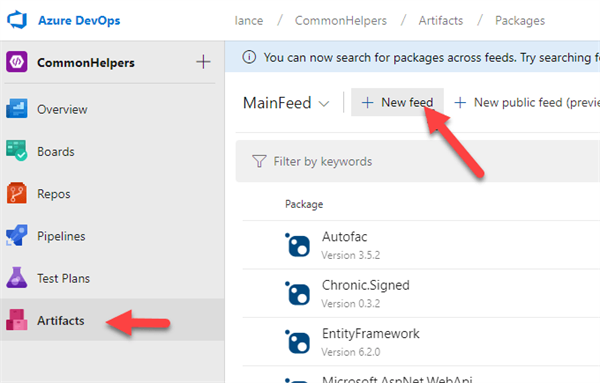This screenshot has width=600, height=383.
Task: Click the Pipelines rocket icon
Action: pos(16,235)
